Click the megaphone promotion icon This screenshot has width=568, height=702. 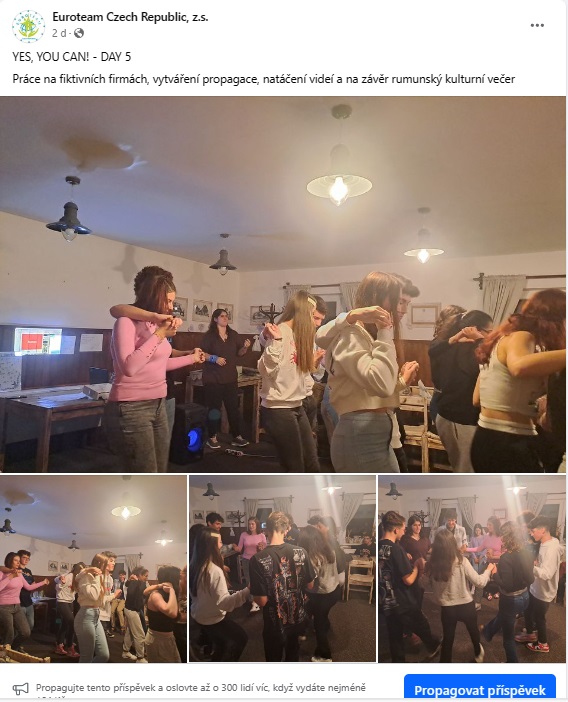pos(21,688)
